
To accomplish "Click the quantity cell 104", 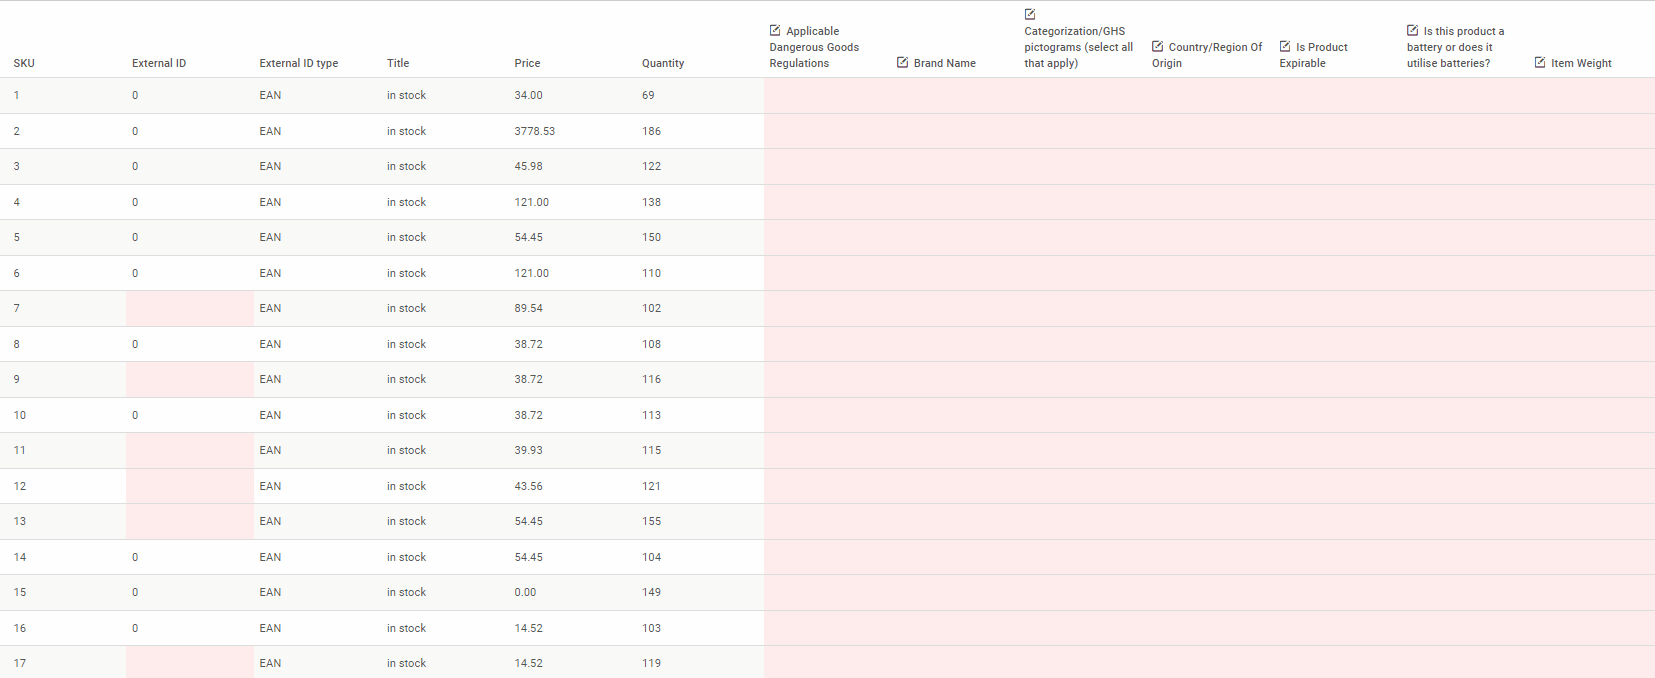I will pyautogui.click(x=652, y=557).
